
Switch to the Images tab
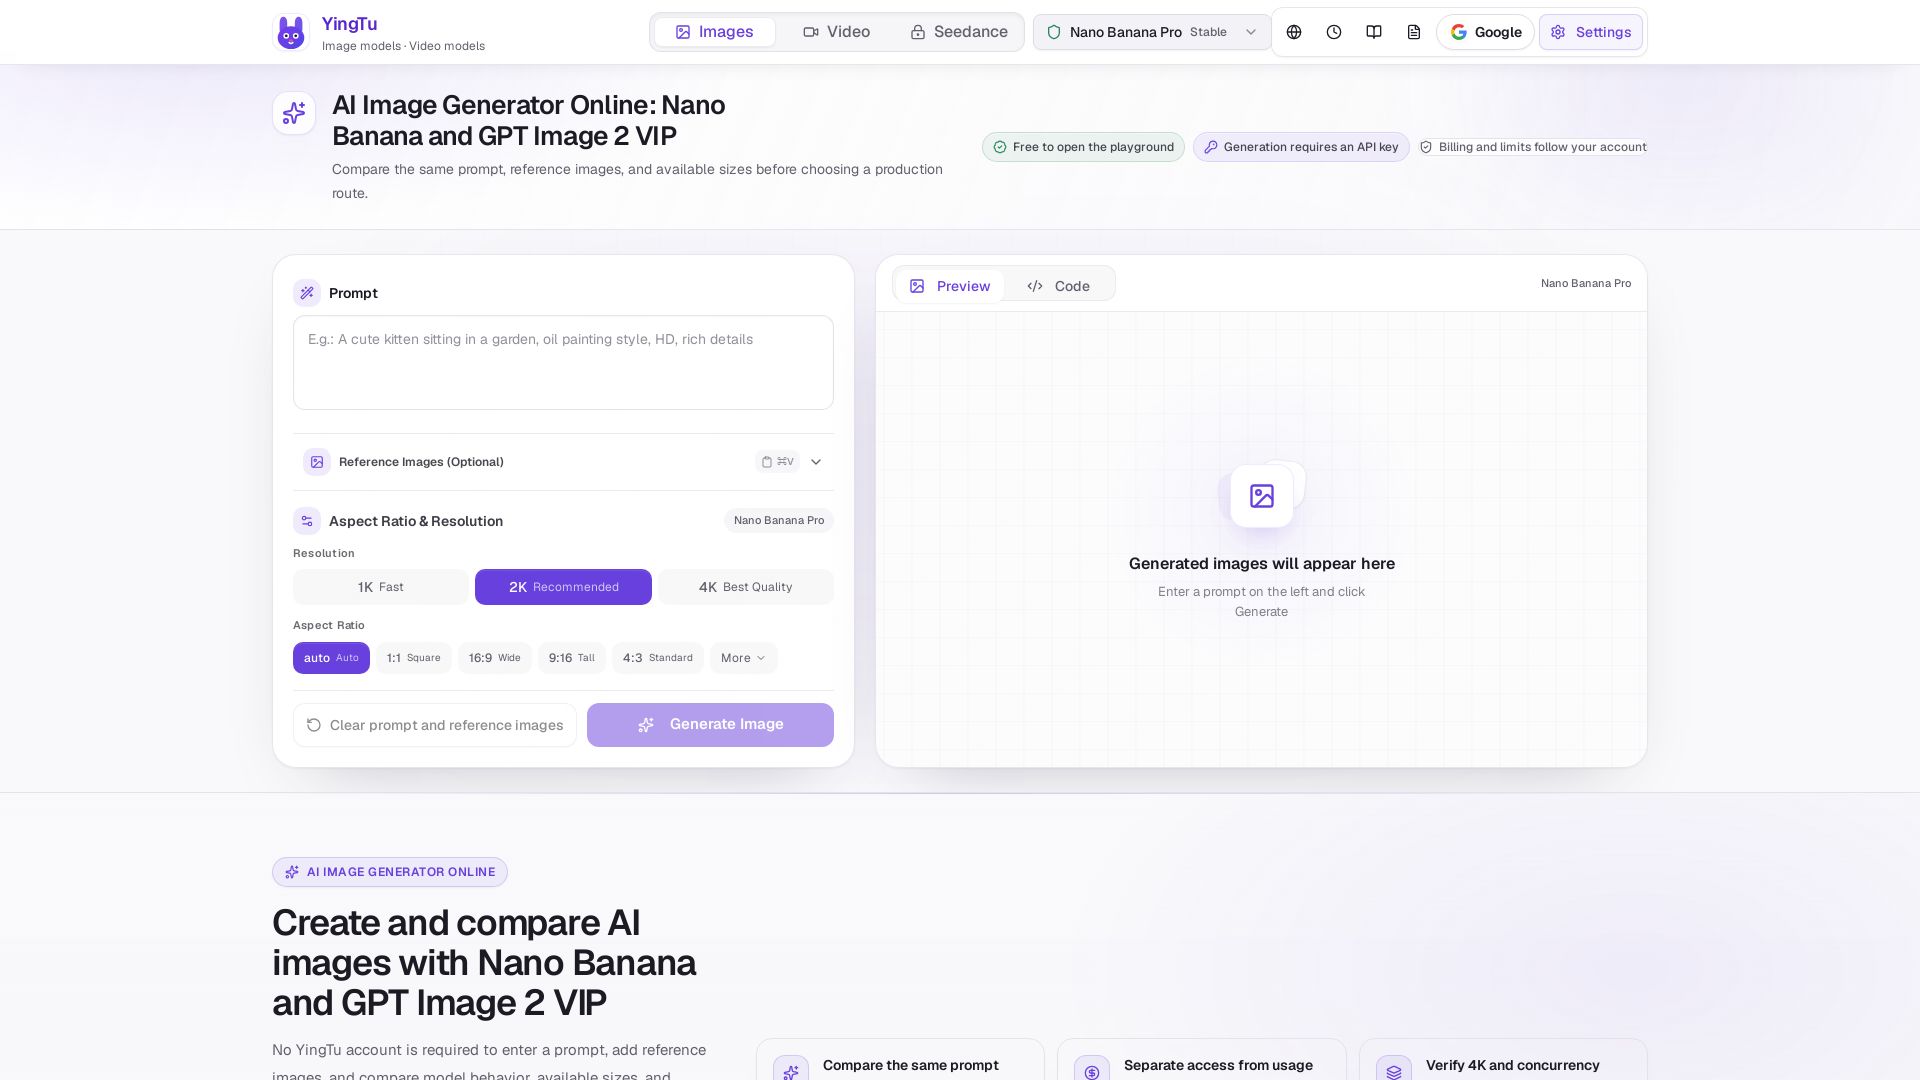coord(714,32)
